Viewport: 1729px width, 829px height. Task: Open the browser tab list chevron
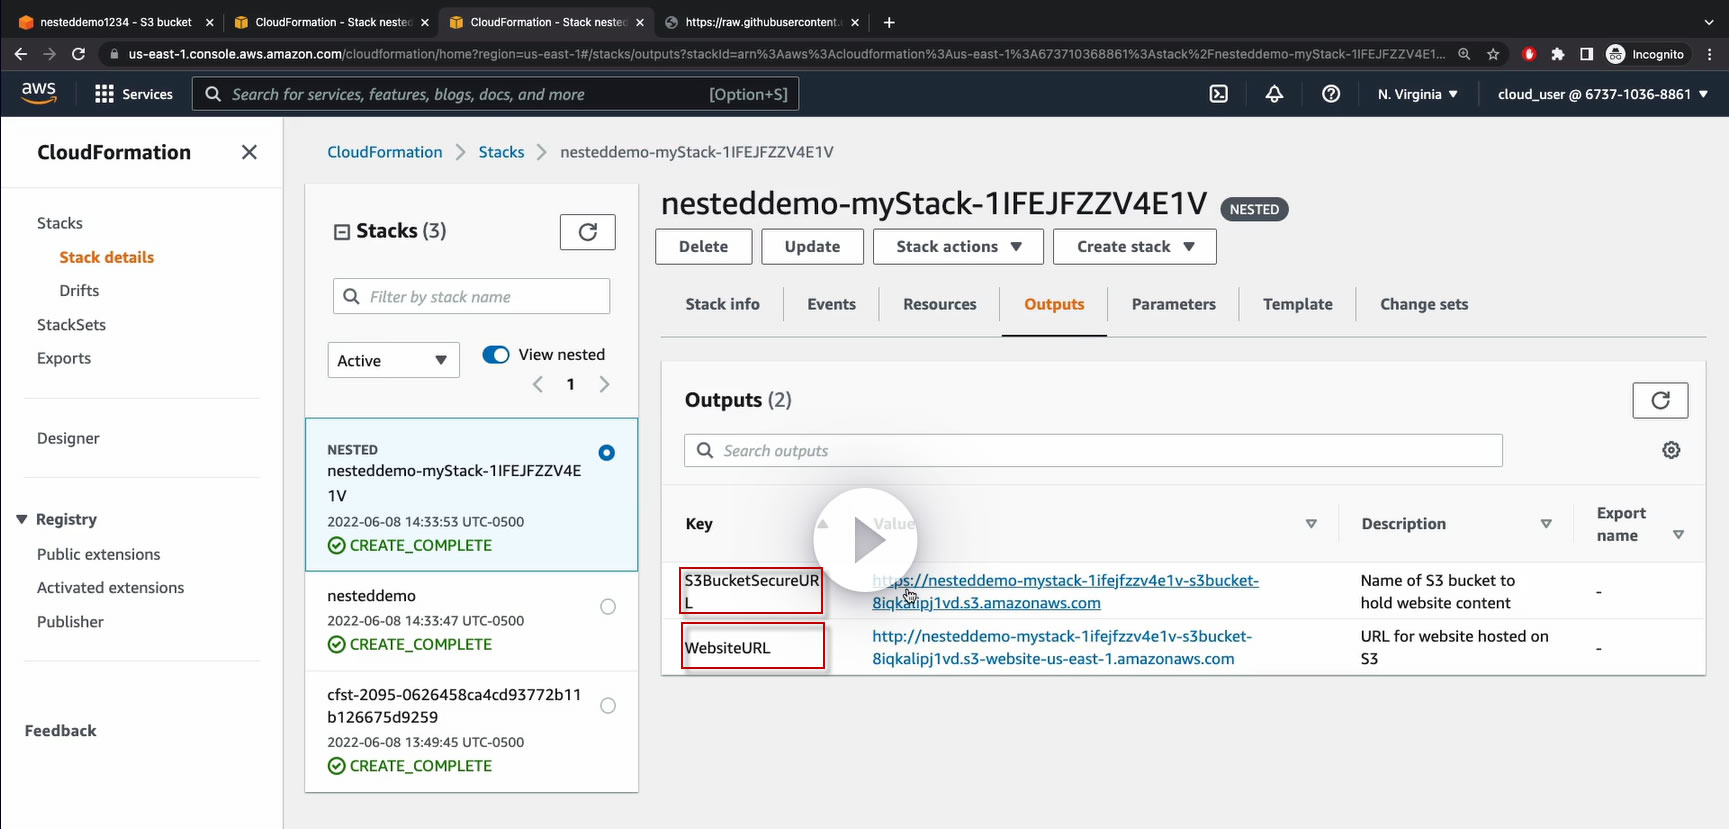click(1708, 22)
